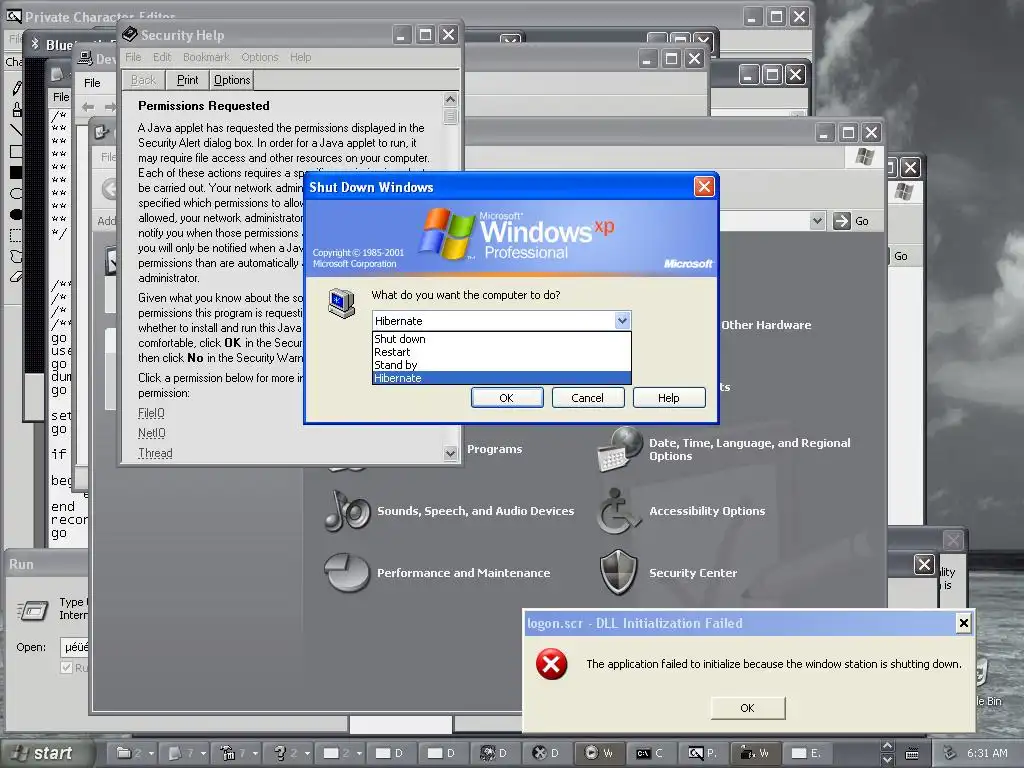
Task: Open Edit menu in Security Help
Action: click(162, 57)
